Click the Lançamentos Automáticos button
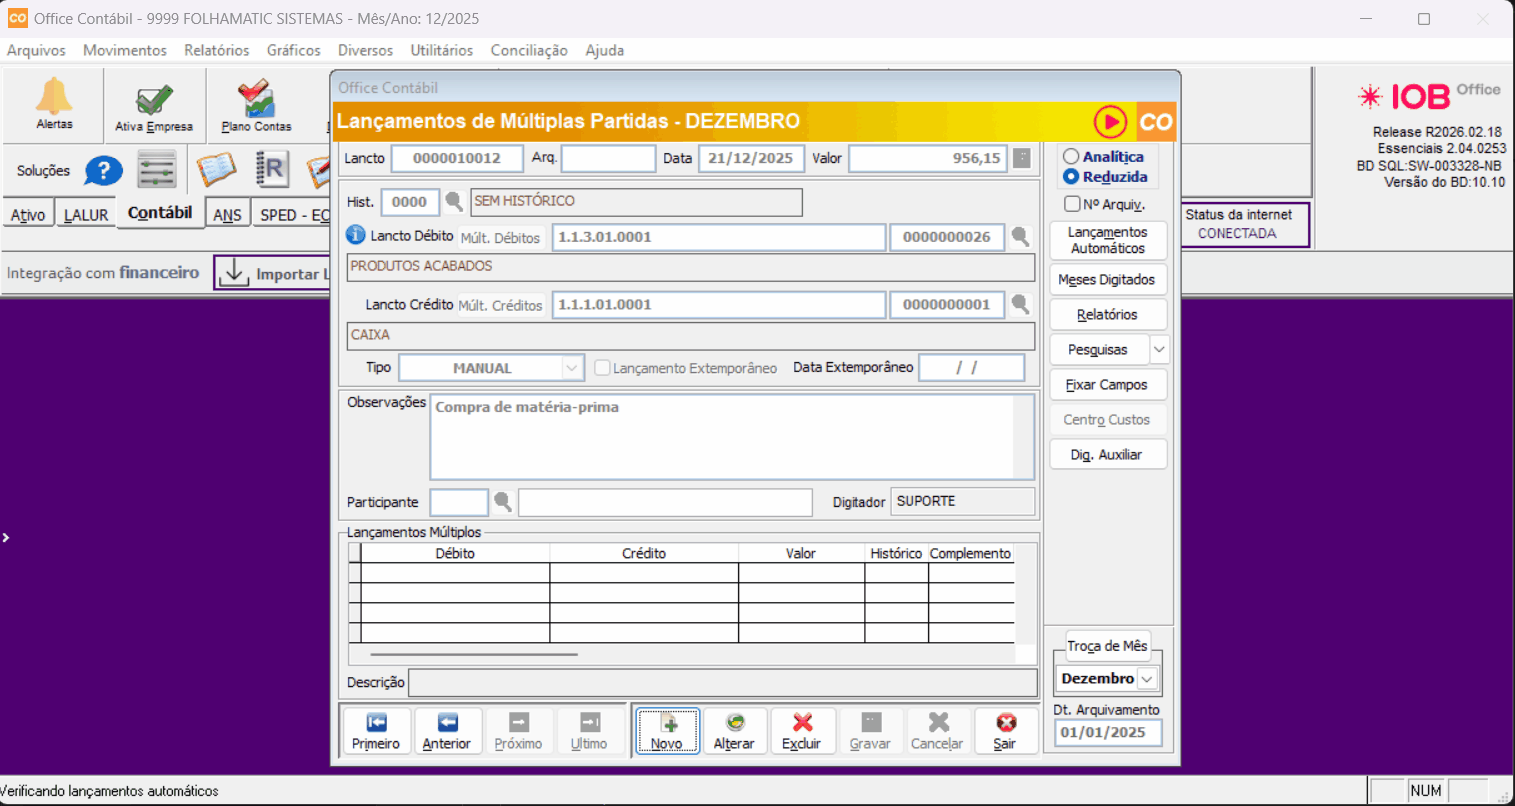The height and width of the screenshot is (806, 1515). pos(1107,240)
